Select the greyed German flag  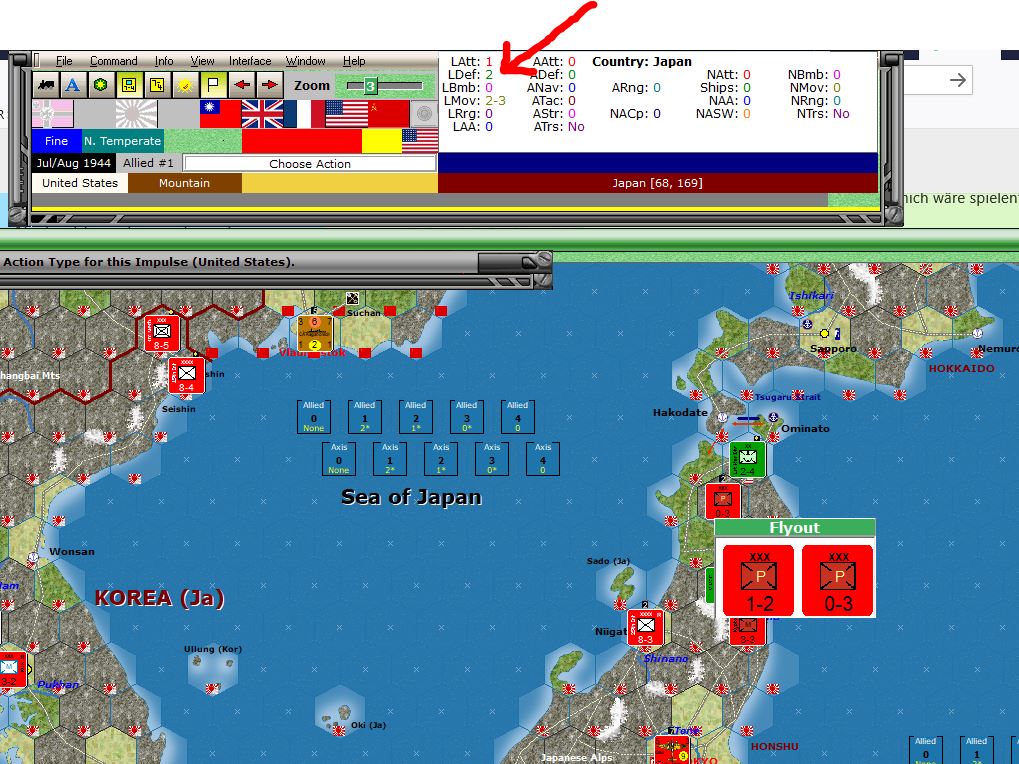pyautogui.click(x=53, y=114)
